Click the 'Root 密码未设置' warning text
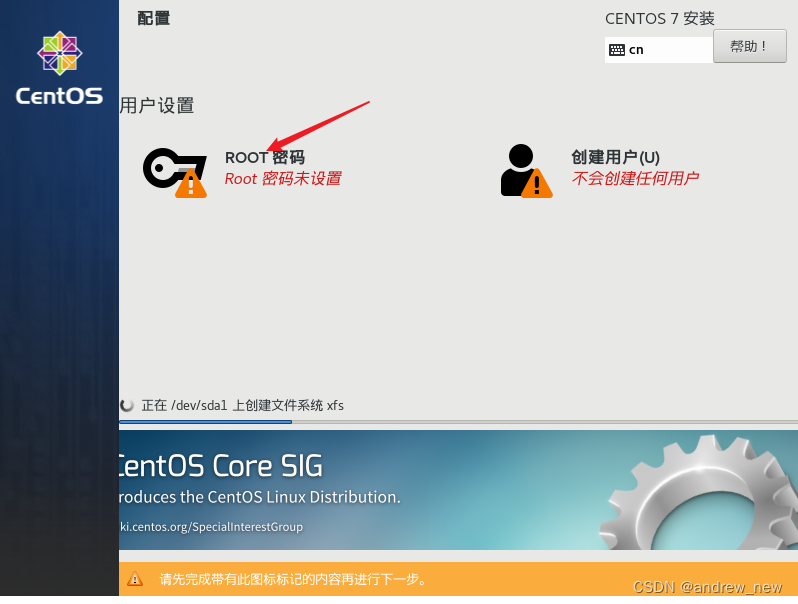This screenshot has width=798, height=604. (x=283, y=179)
